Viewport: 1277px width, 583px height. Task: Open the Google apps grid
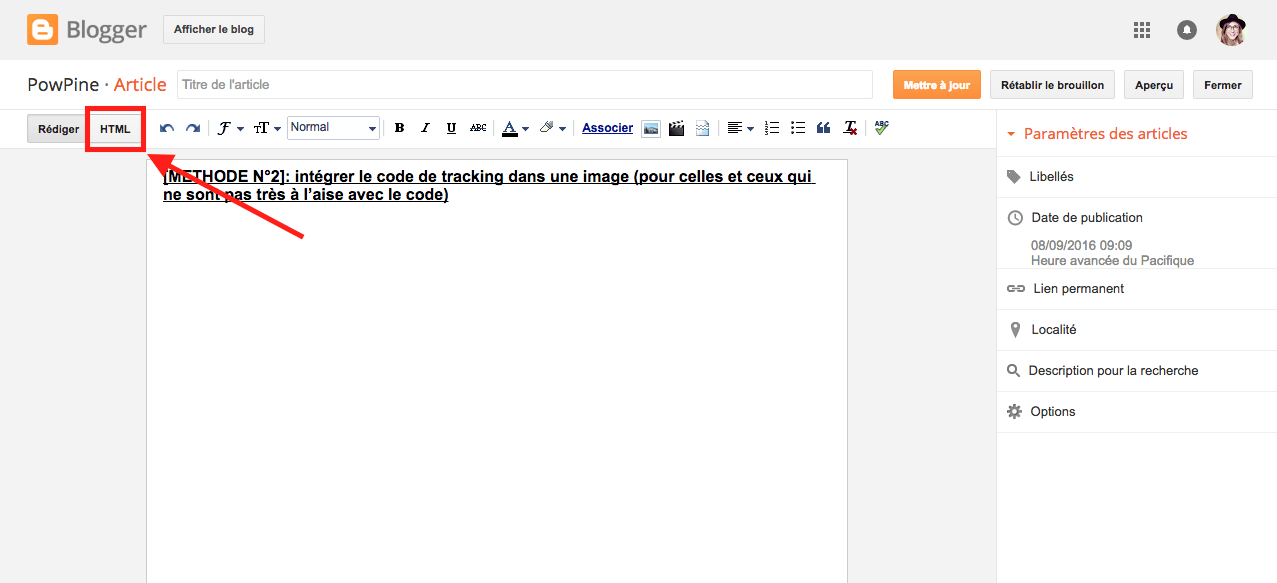1142,30
